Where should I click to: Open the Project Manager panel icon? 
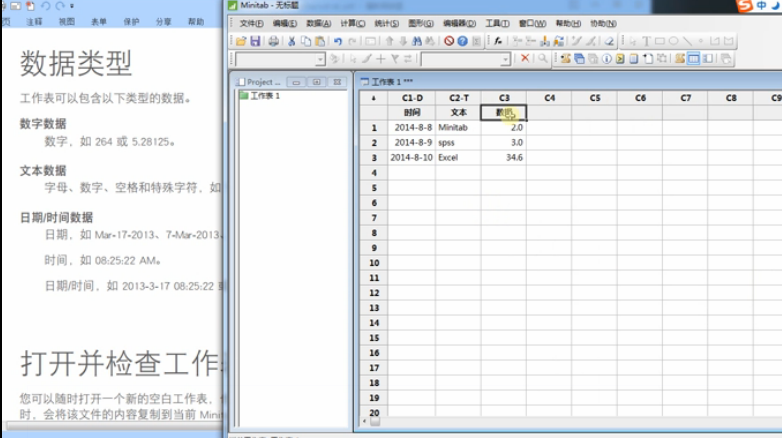click(x=707, y=59)
